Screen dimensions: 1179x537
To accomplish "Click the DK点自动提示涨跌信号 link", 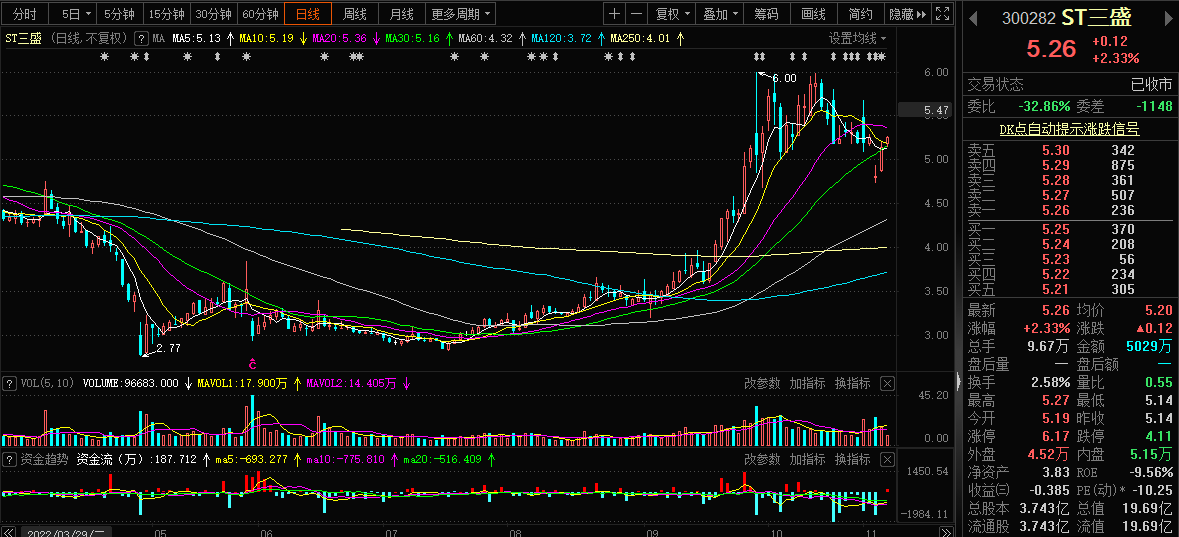I will tap(1069, 129).
